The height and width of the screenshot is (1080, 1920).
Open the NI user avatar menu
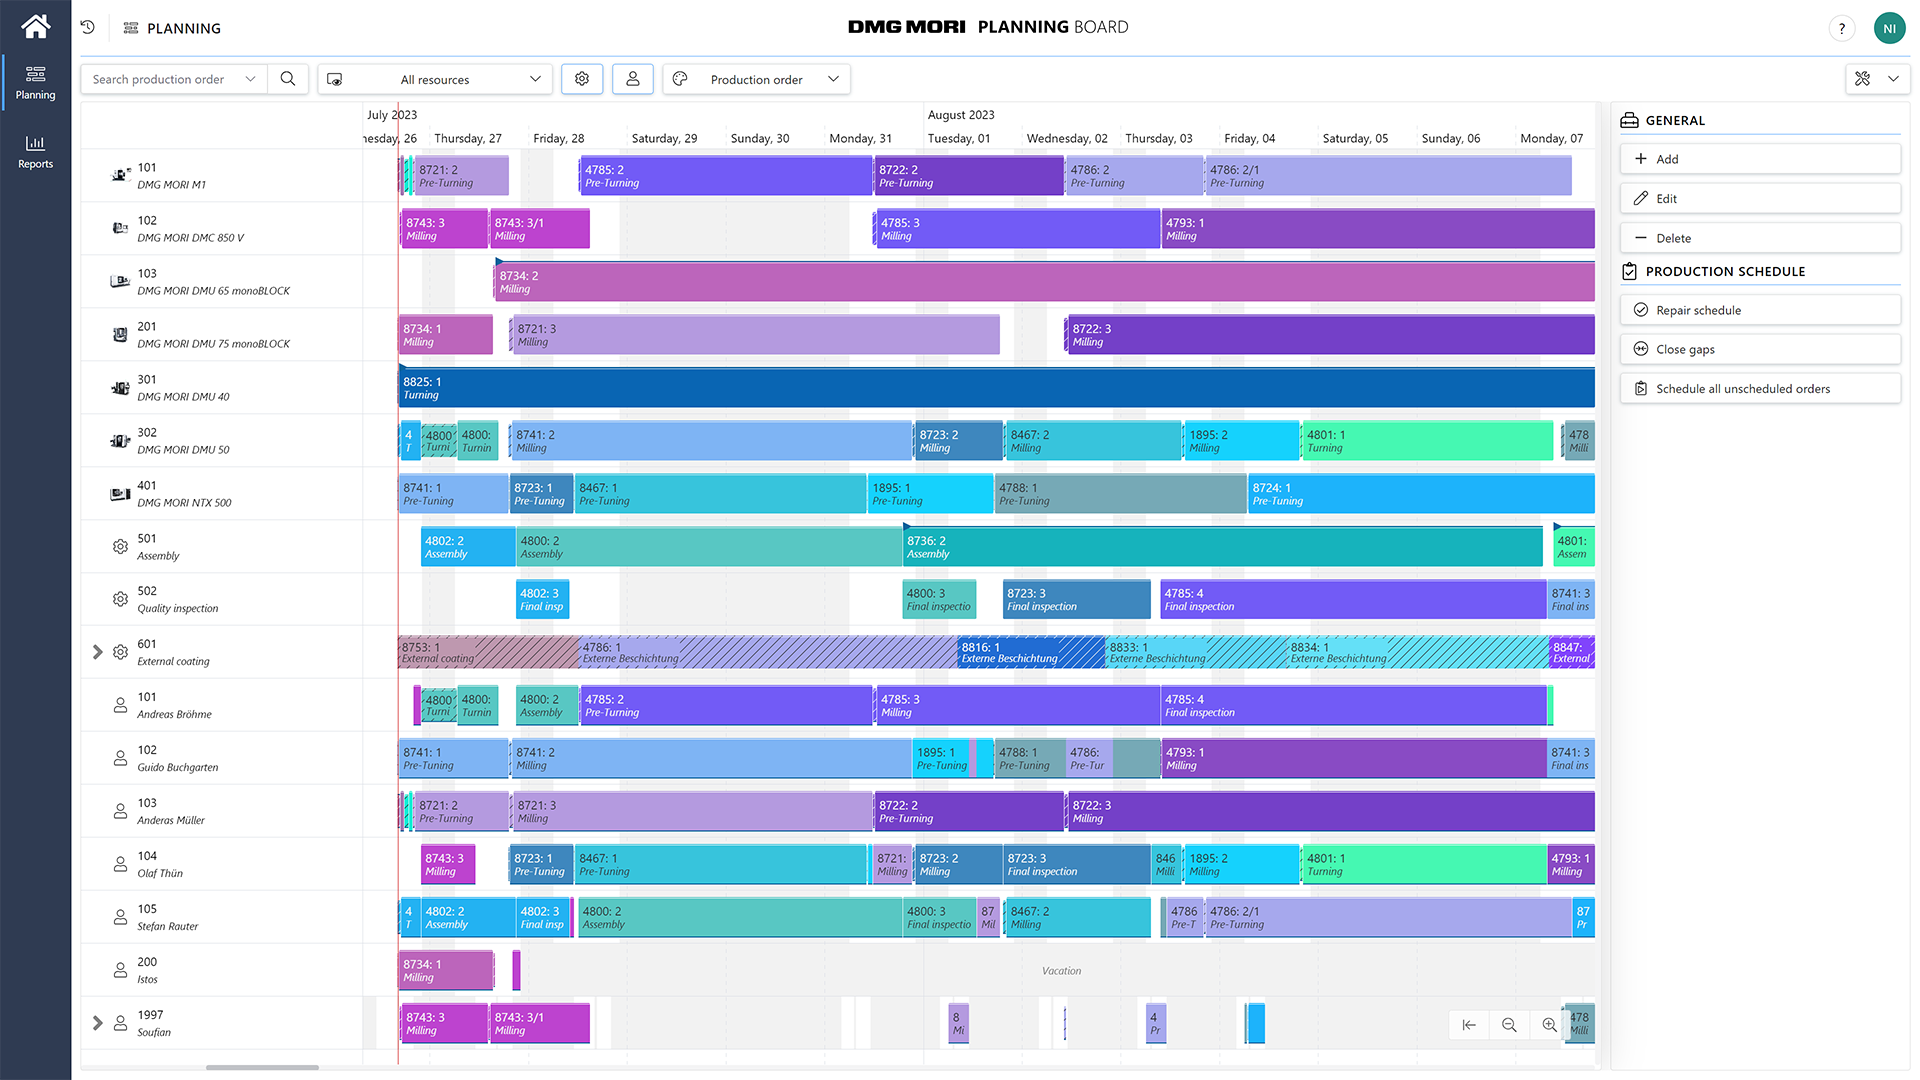1889,28
